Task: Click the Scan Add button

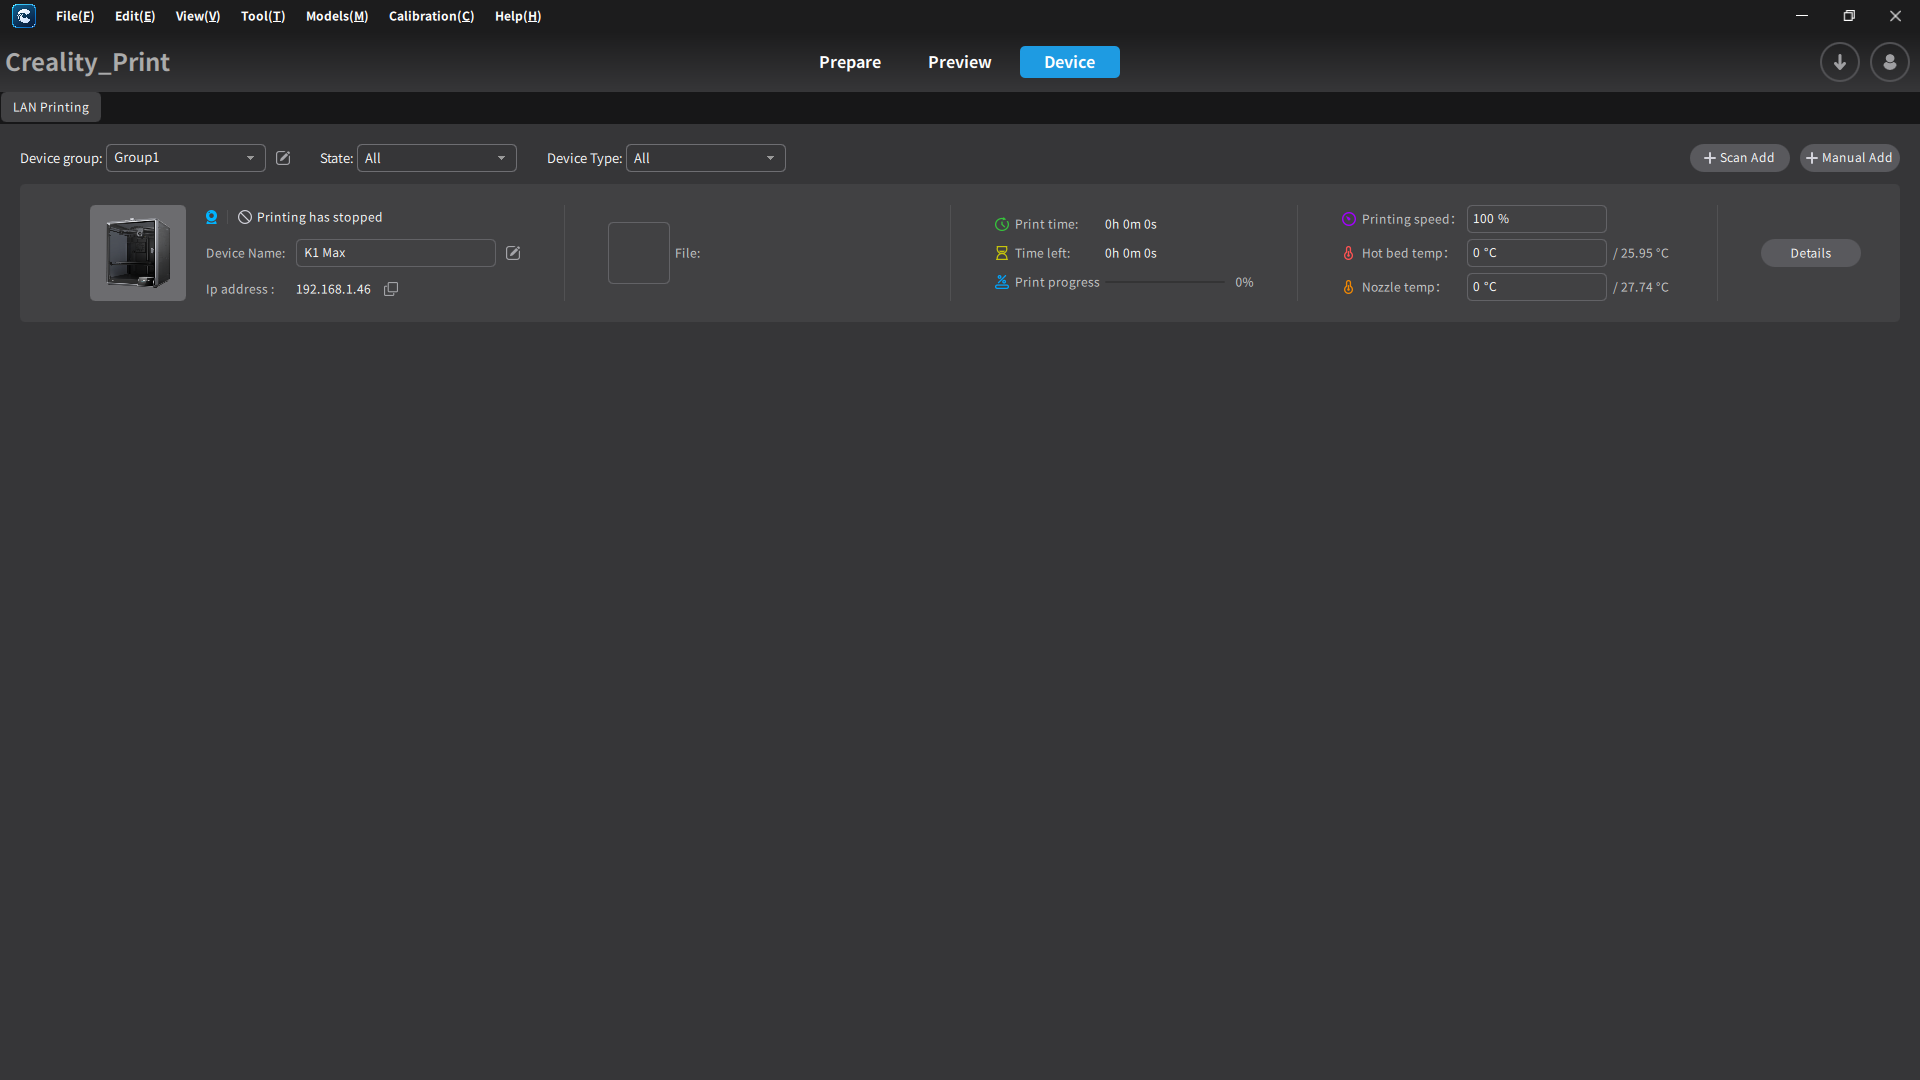Action: click(x=1739, y=158)
